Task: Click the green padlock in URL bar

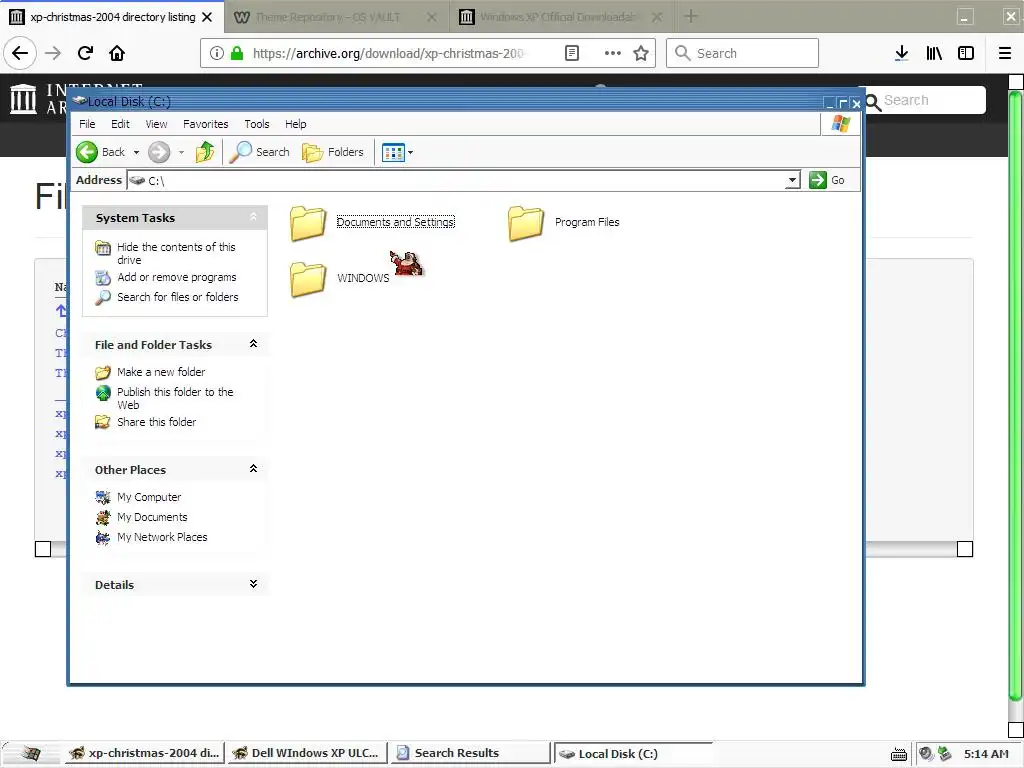Action: [237, 53]
